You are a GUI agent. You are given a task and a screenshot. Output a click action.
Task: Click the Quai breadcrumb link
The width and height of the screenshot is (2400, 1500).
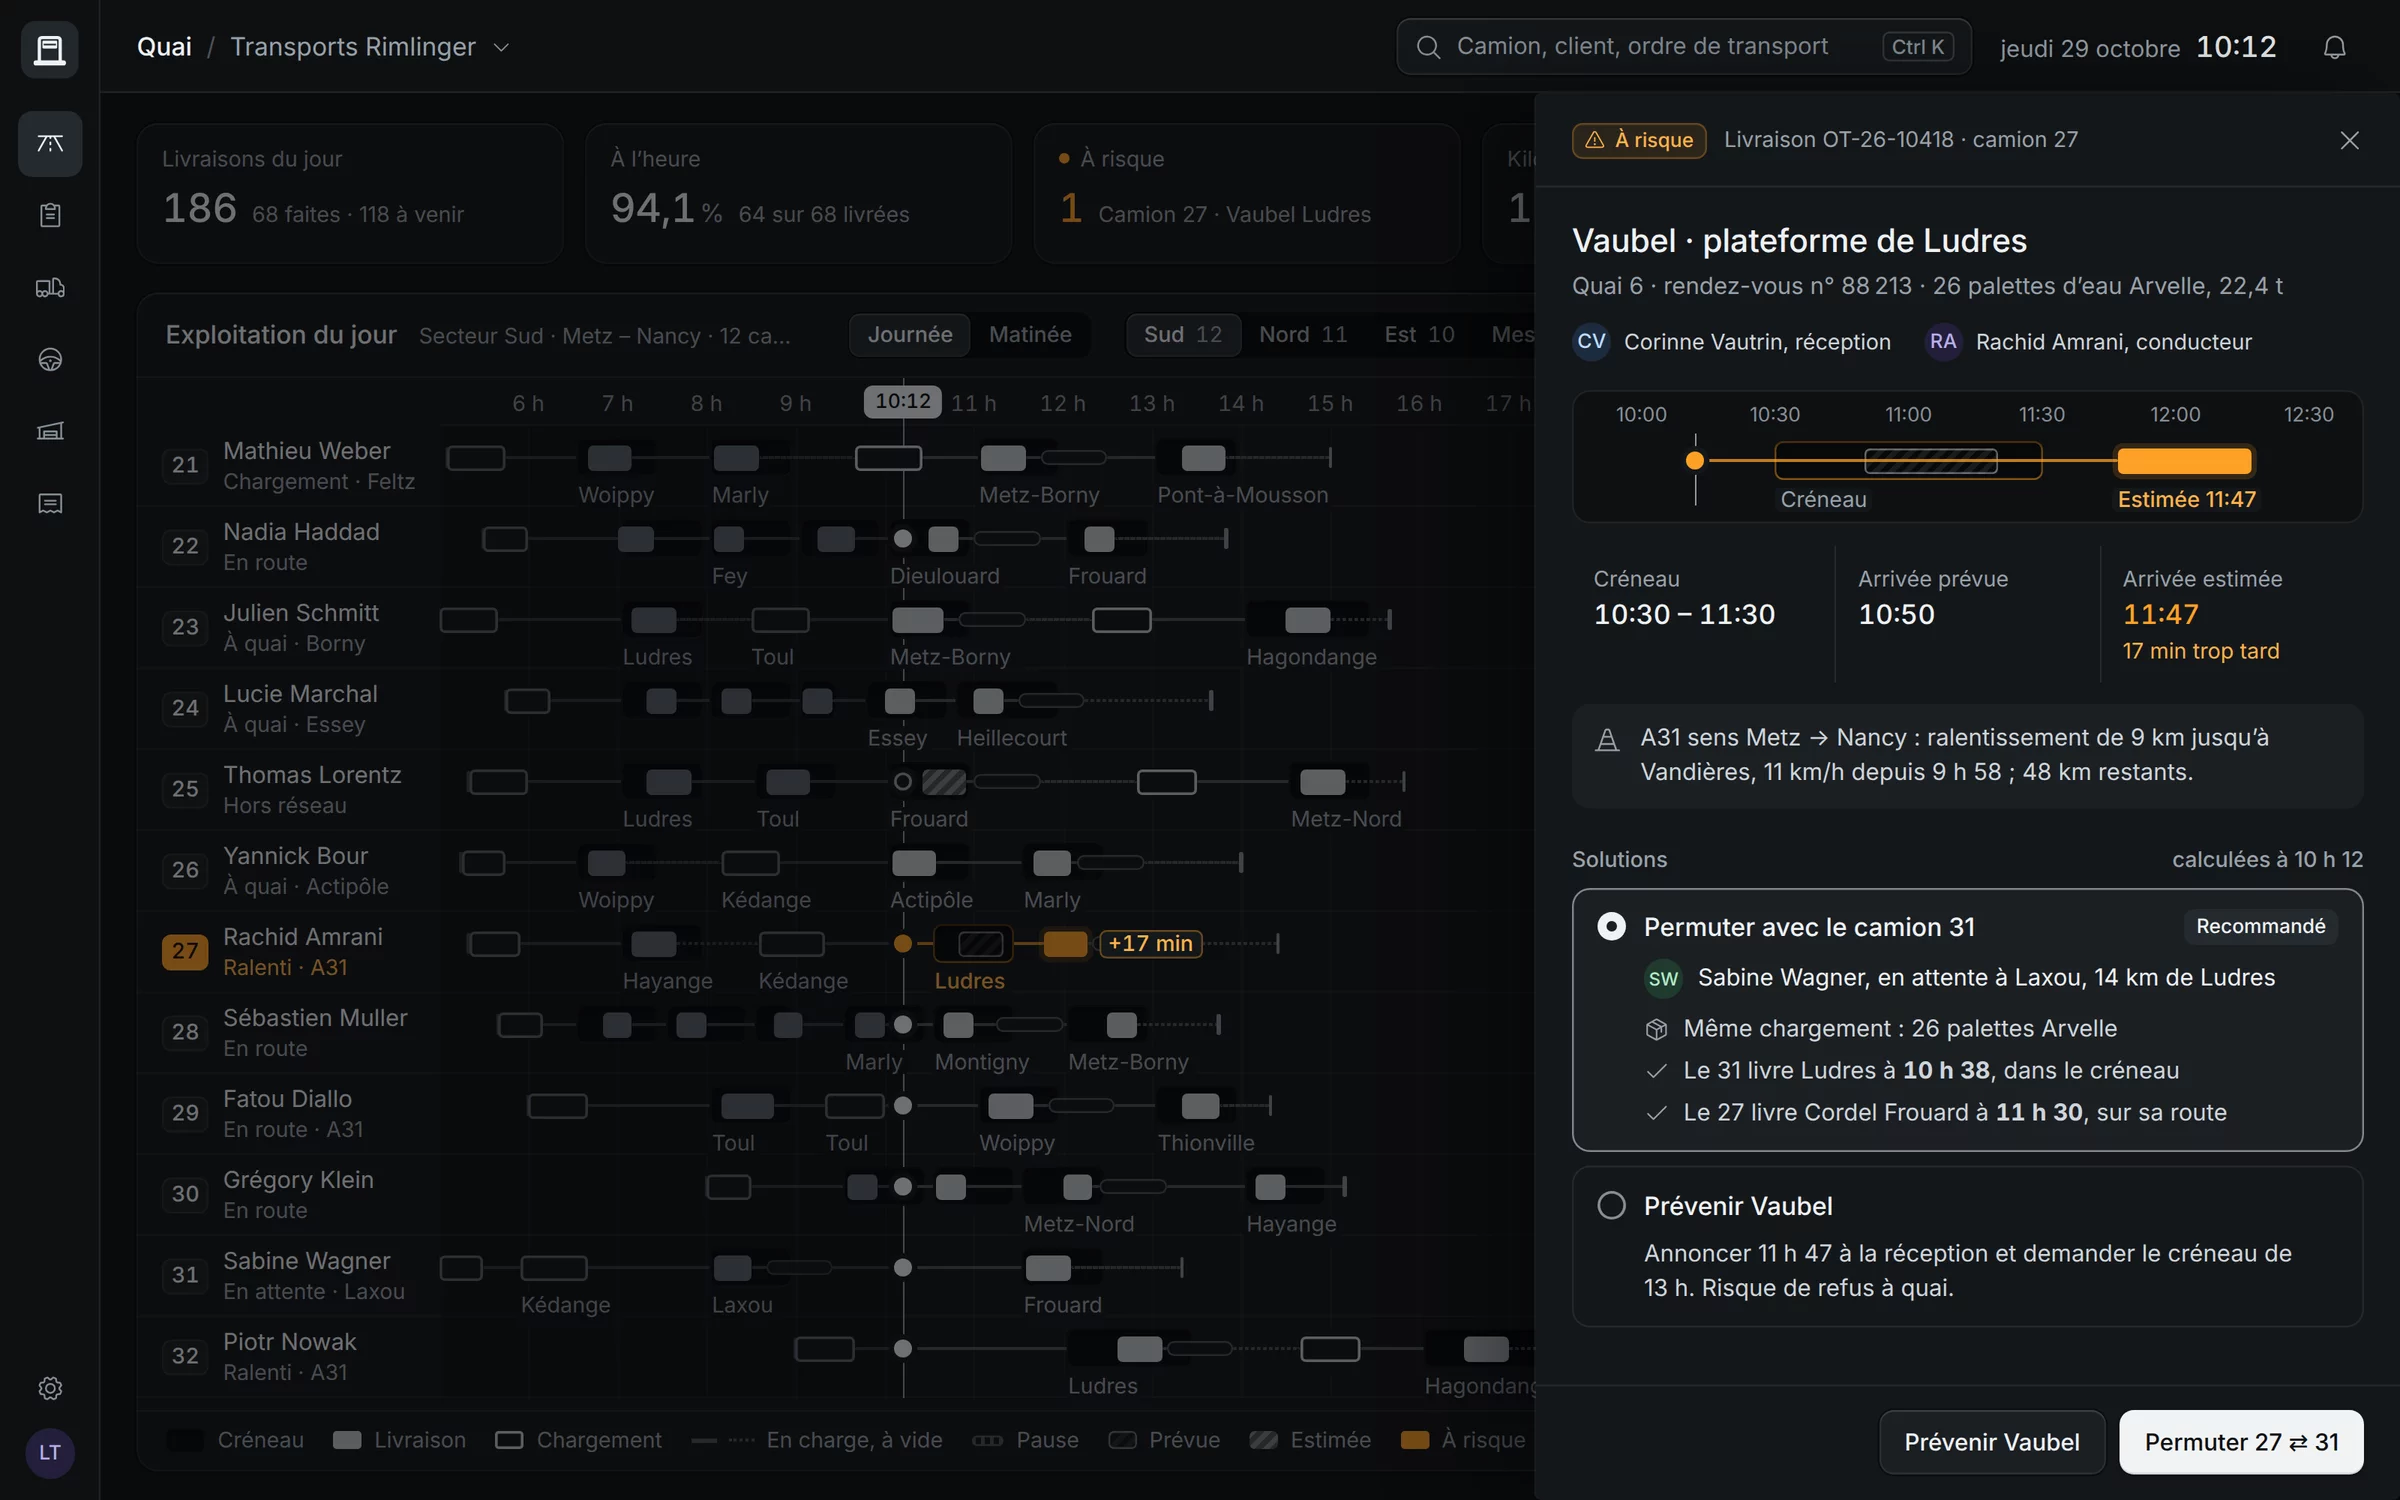coord(164,47)
